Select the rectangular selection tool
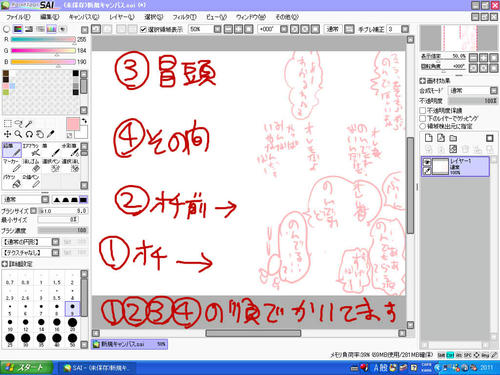 point(7,124)
